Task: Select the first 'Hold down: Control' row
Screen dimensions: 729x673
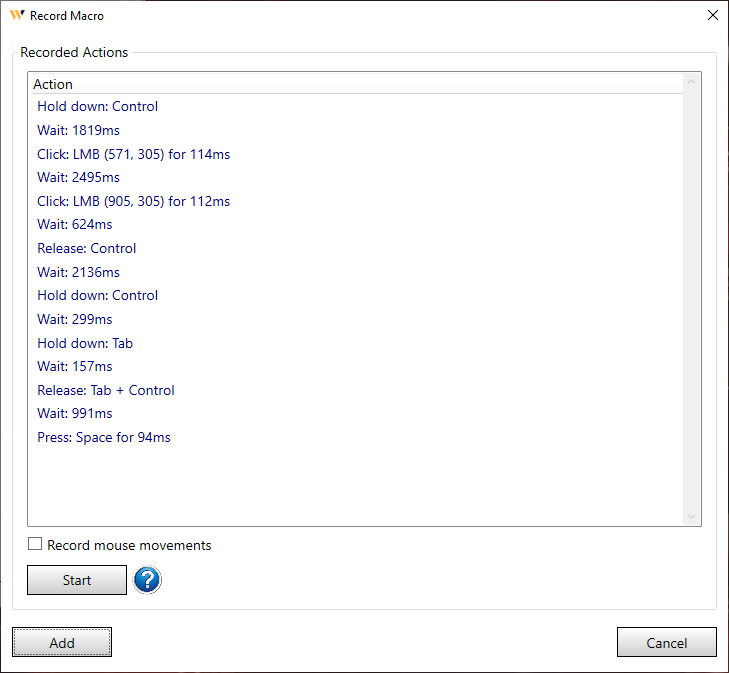Action: pos(356,106)
